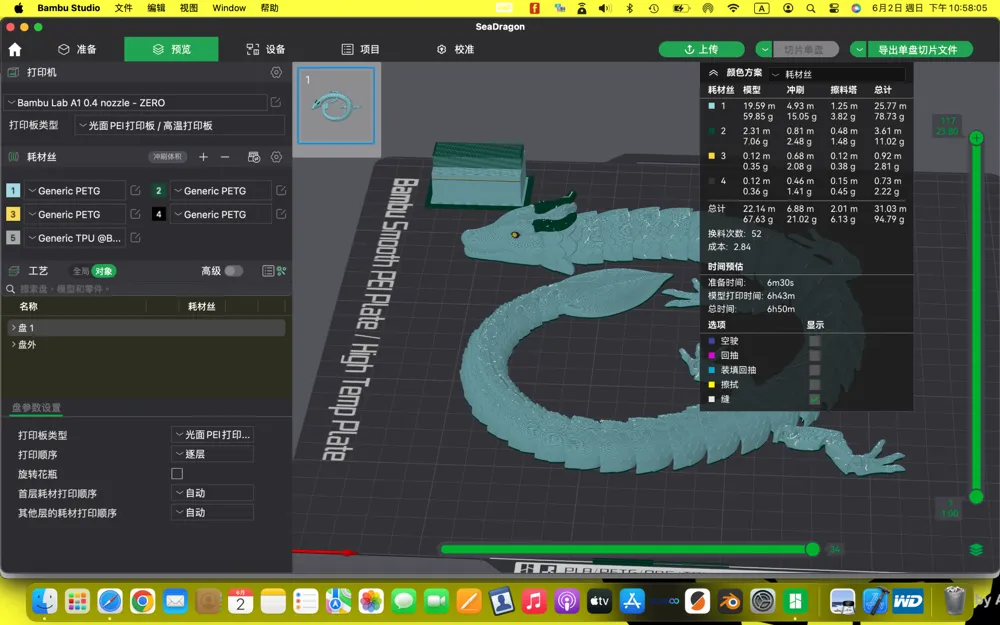Click plus handle on vertical layer slider
Screen dimensions: 1000x625
point(976,138)
